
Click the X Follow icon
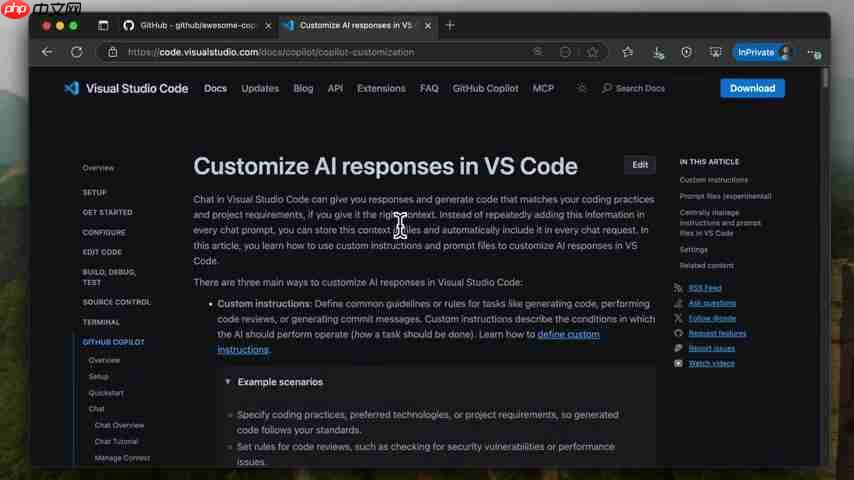(x=678, y=318)
